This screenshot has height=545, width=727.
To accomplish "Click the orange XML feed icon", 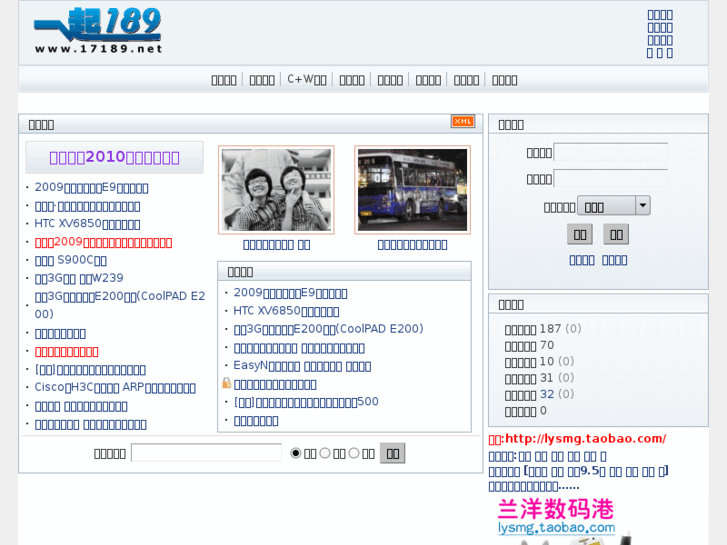I will (463, 122).
